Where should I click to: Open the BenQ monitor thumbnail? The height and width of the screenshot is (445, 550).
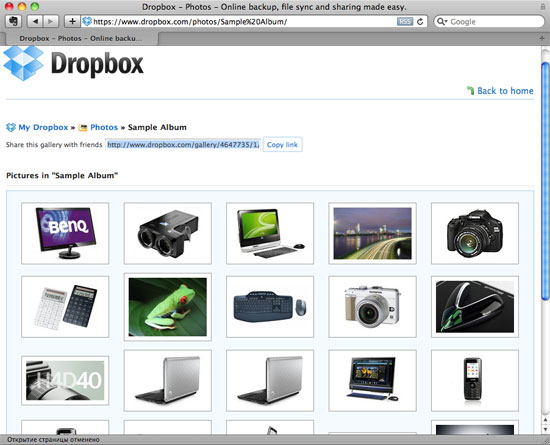click(65, 233)
